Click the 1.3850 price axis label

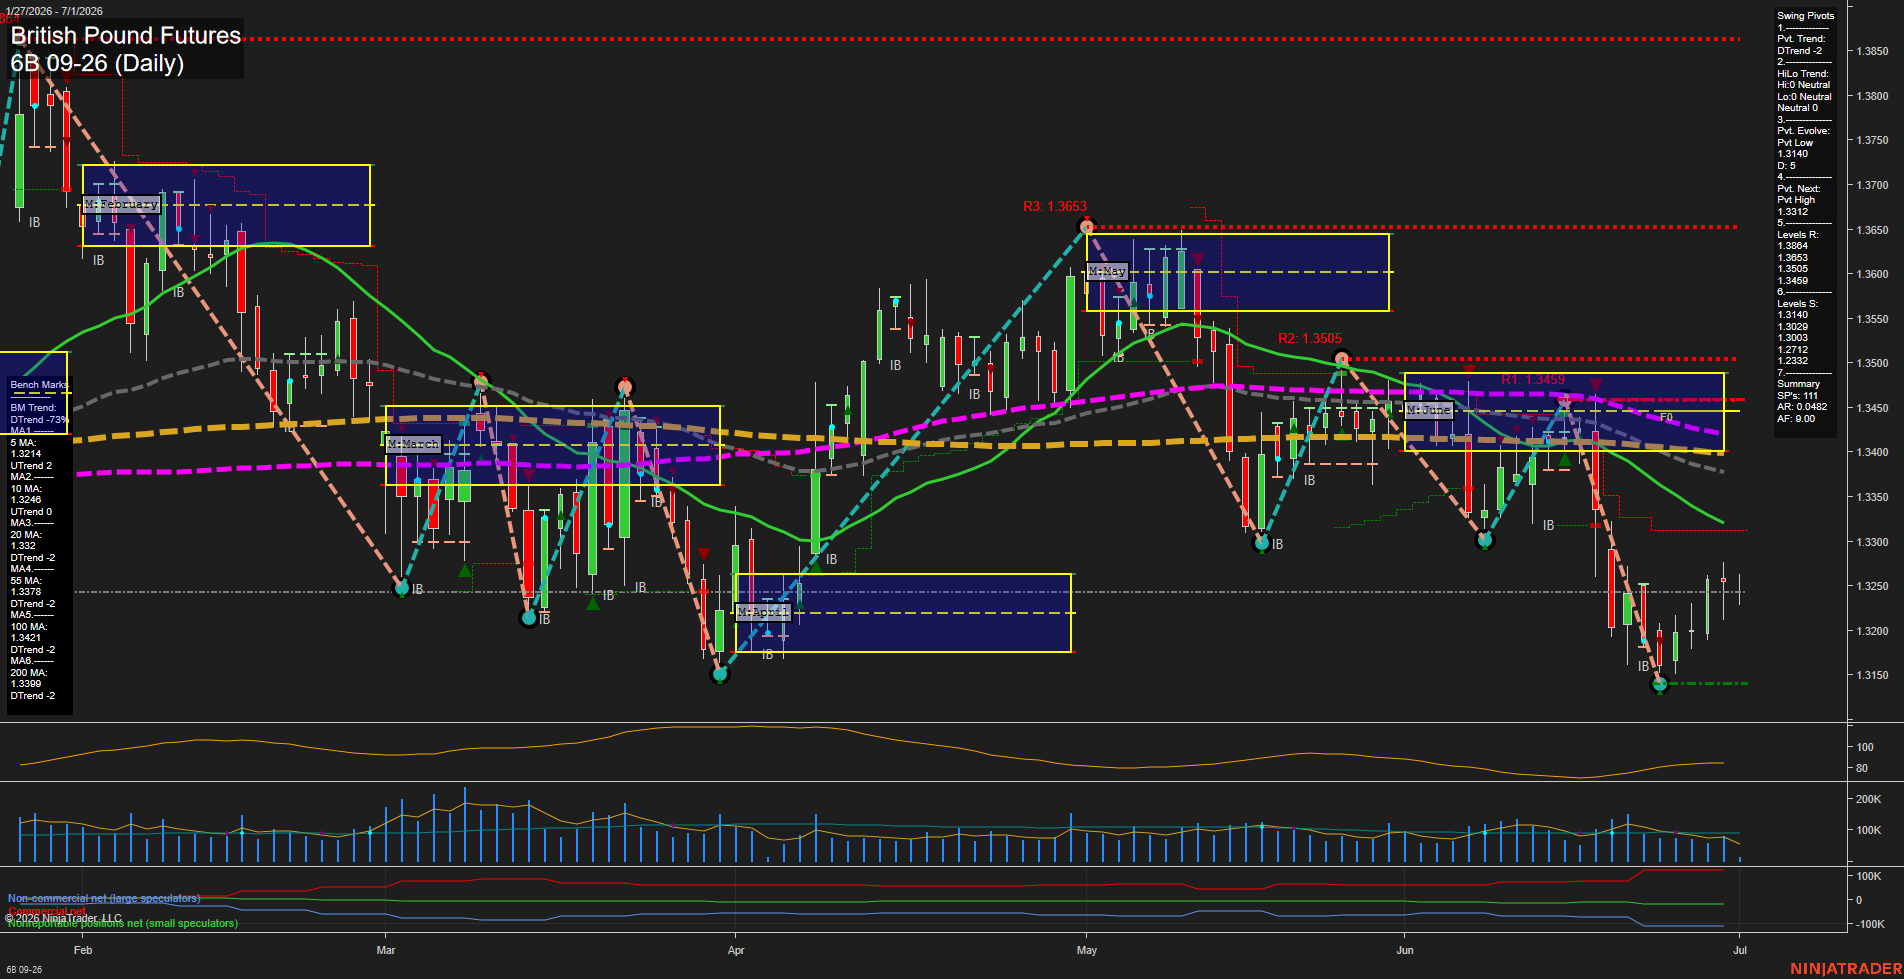click(1873, 51)
